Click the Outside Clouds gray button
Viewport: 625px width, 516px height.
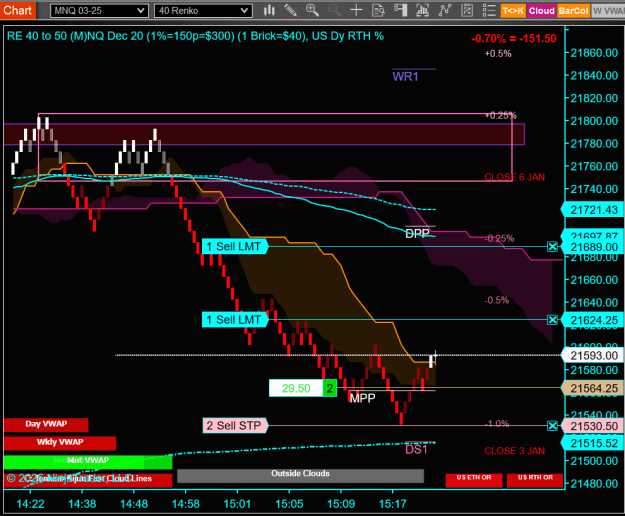coord(300,476)
